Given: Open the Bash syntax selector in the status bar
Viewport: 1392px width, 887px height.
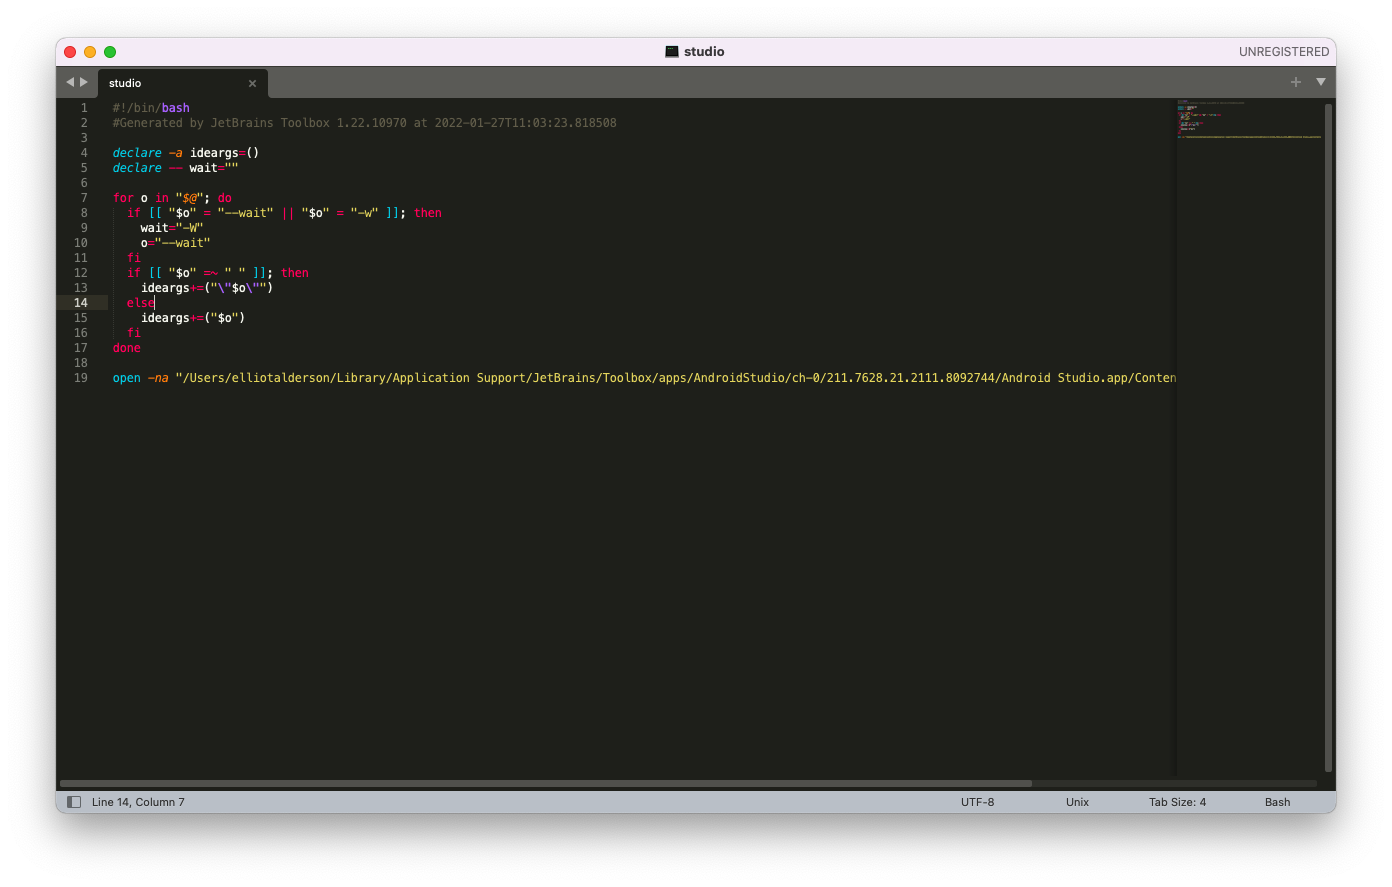Looking at the screenshot, I should click(x=1277, y=801).
